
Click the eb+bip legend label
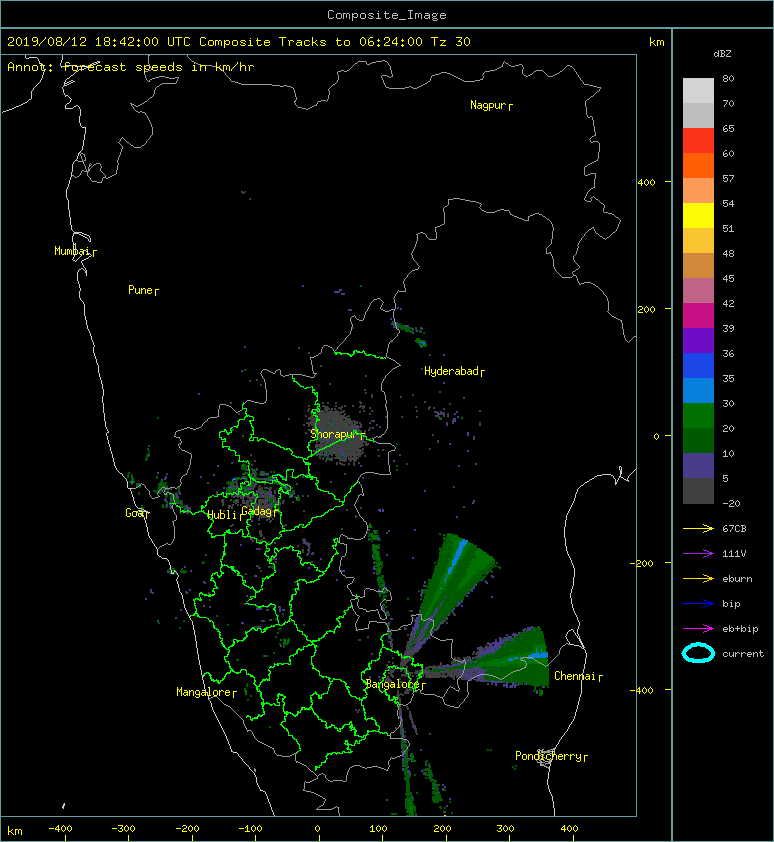[740, 628]
